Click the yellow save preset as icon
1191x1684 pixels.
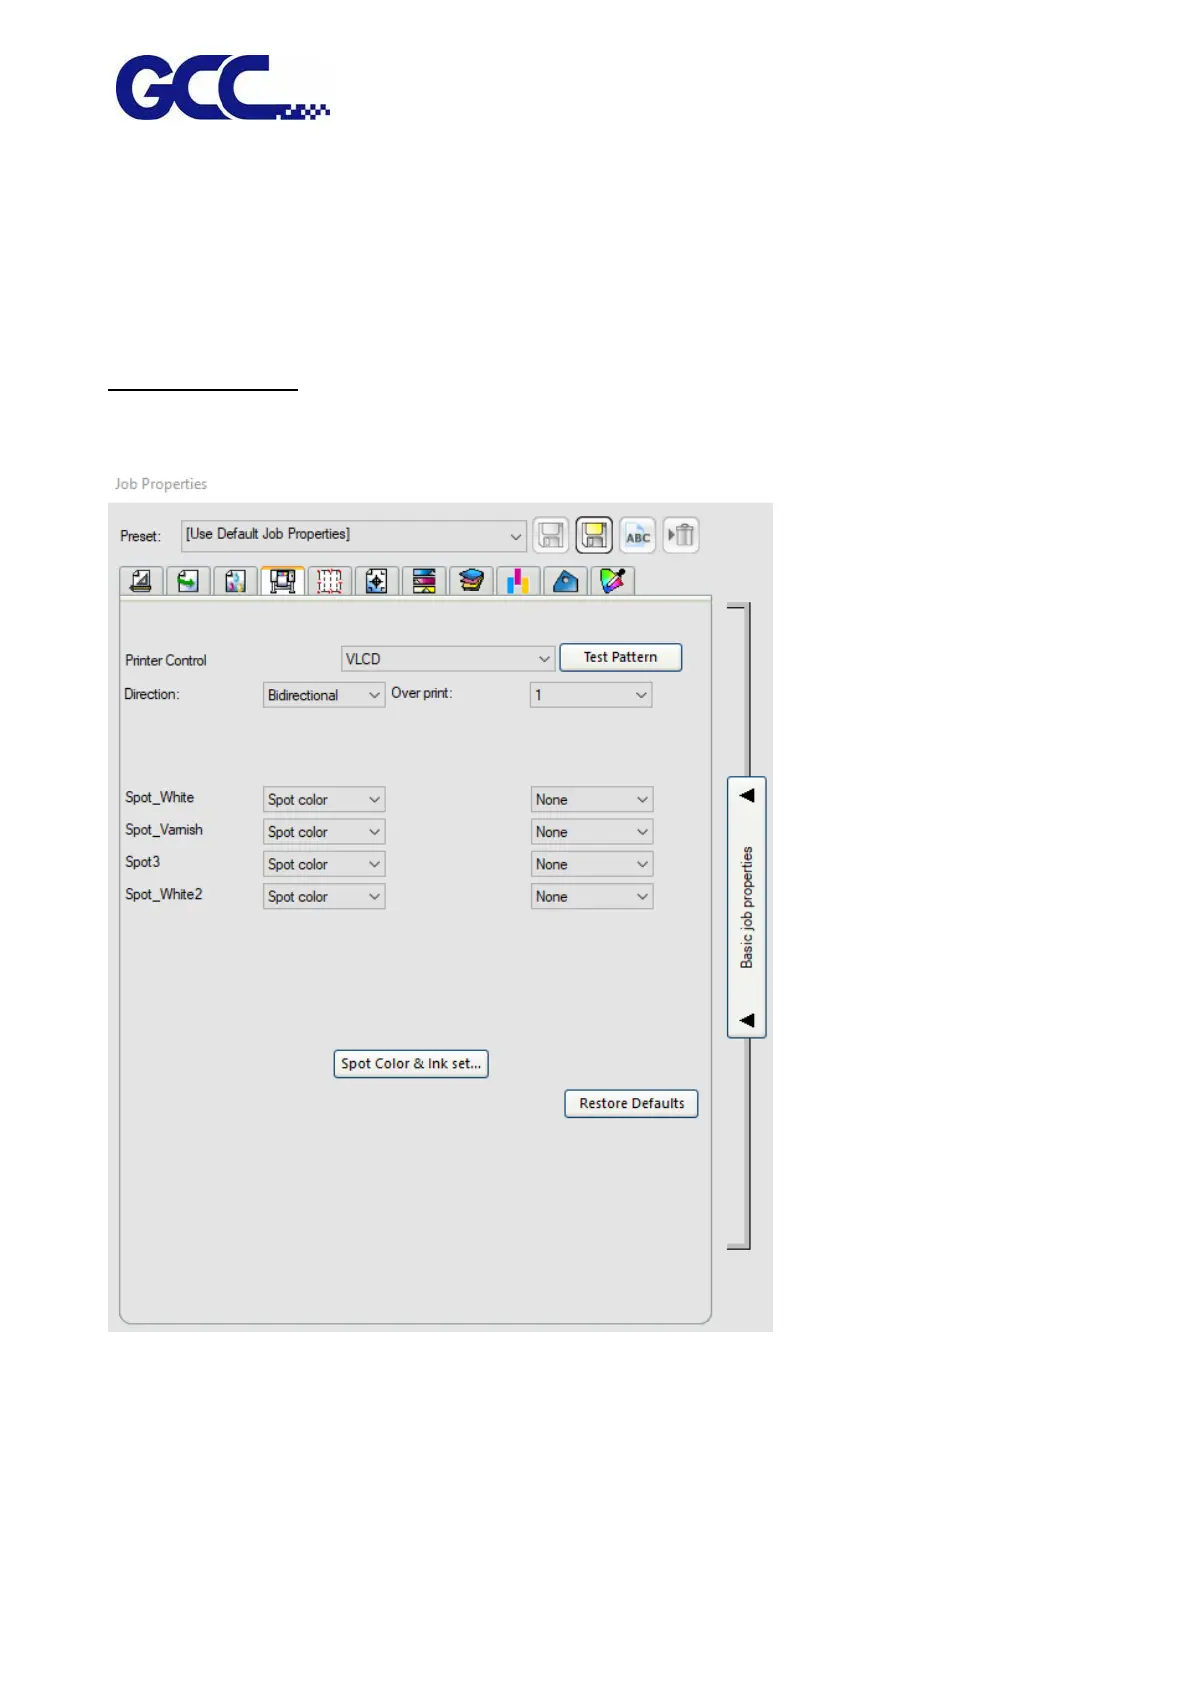594,536
